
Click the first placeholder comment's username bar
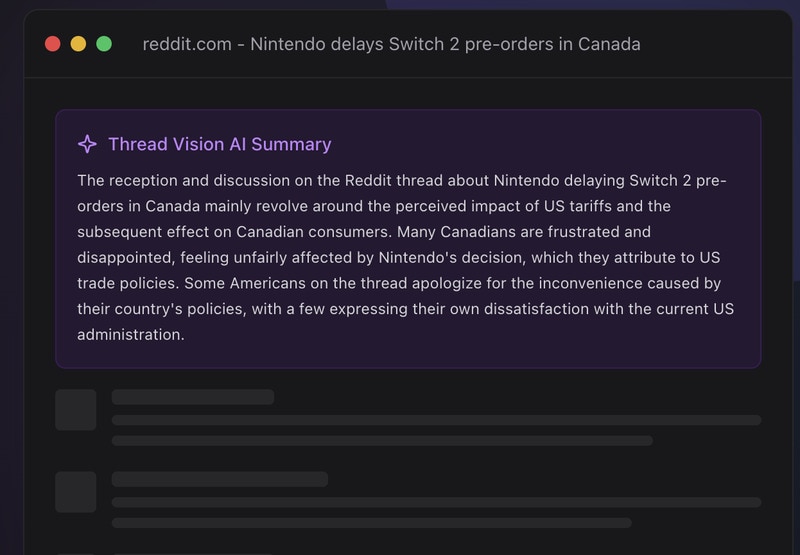[x=193, y=397]
